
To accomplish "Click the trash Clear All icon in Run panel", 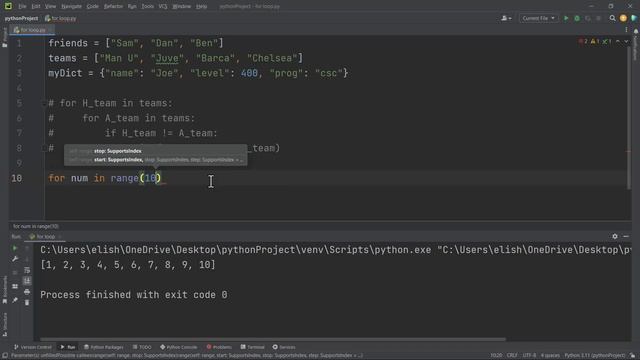I will click(x=27, y=302).
